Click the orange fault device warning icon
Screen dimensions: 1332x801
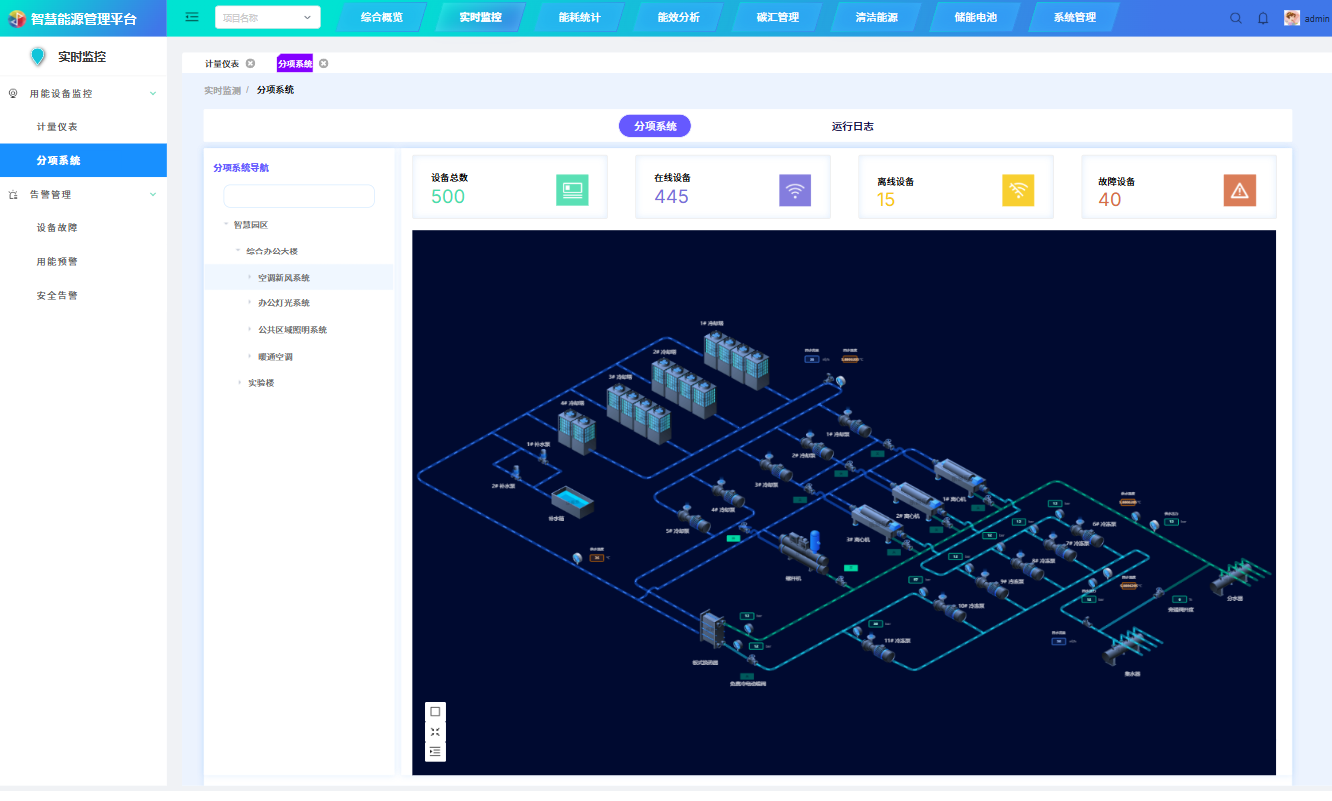coord(1239,190)
